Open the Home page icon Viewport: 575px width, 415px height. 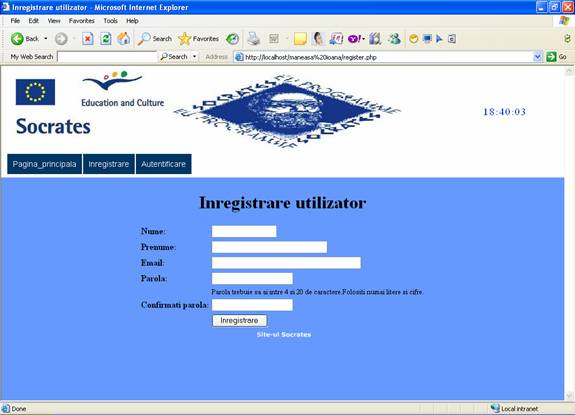124,38
